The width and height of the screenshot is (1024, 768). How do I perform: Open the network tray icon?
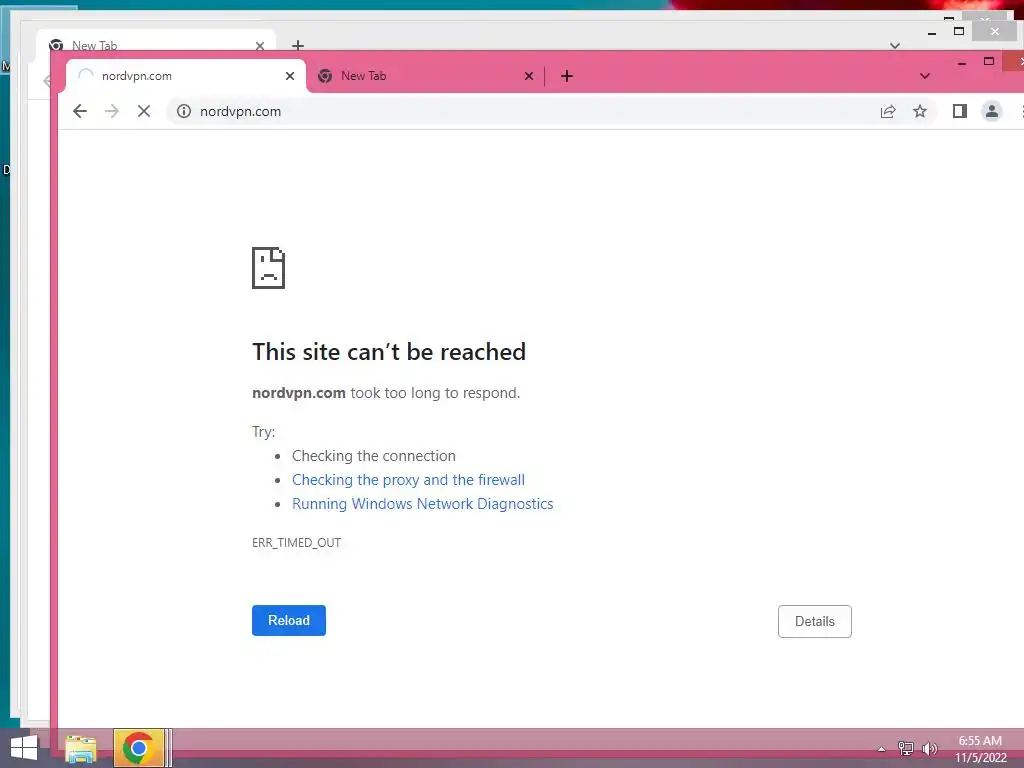(x=906, y=749)
